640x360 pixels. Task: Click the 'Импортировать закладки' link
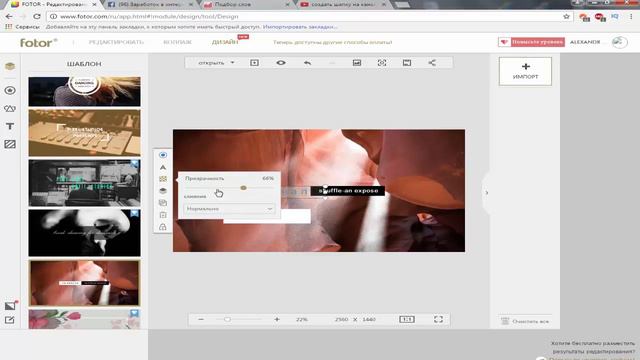coord(300,27)
